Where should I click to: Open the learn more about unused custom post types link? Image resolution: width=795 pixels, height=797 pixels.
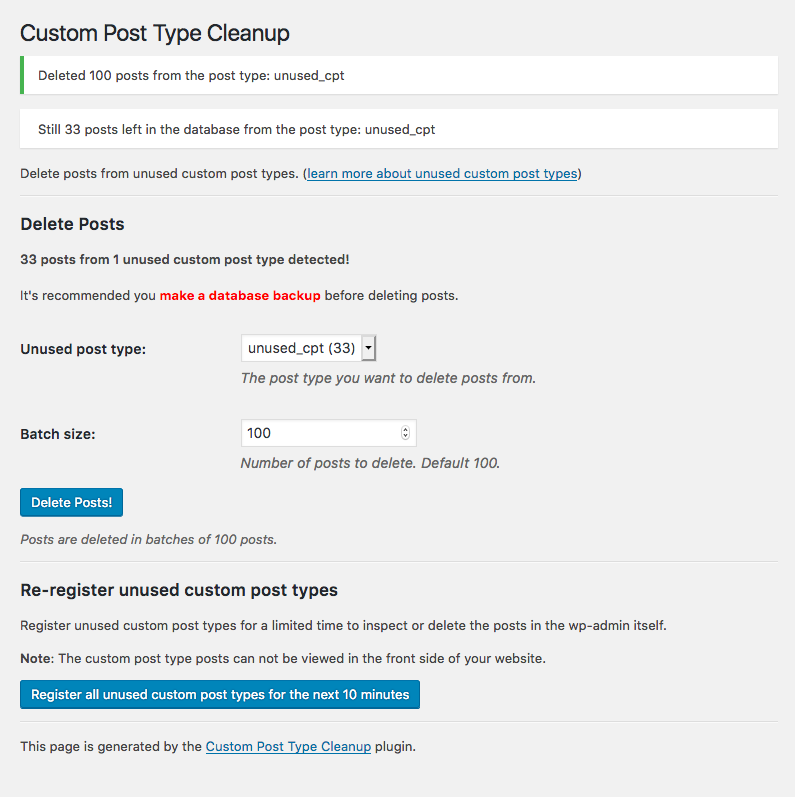tap(442, 174)
